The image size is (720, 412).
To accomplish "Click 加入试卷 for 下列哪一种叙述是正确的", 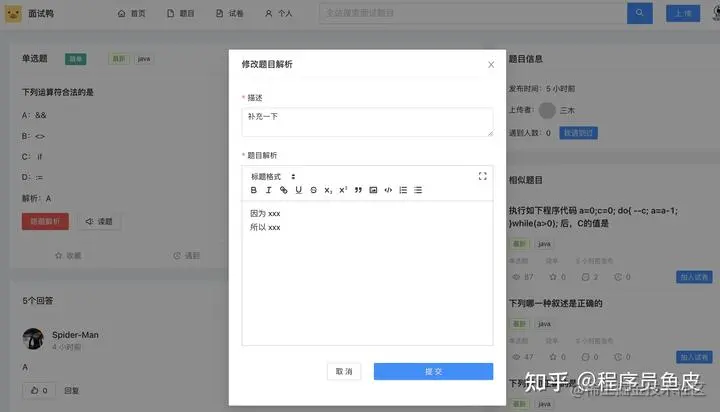I will [694, 357].
